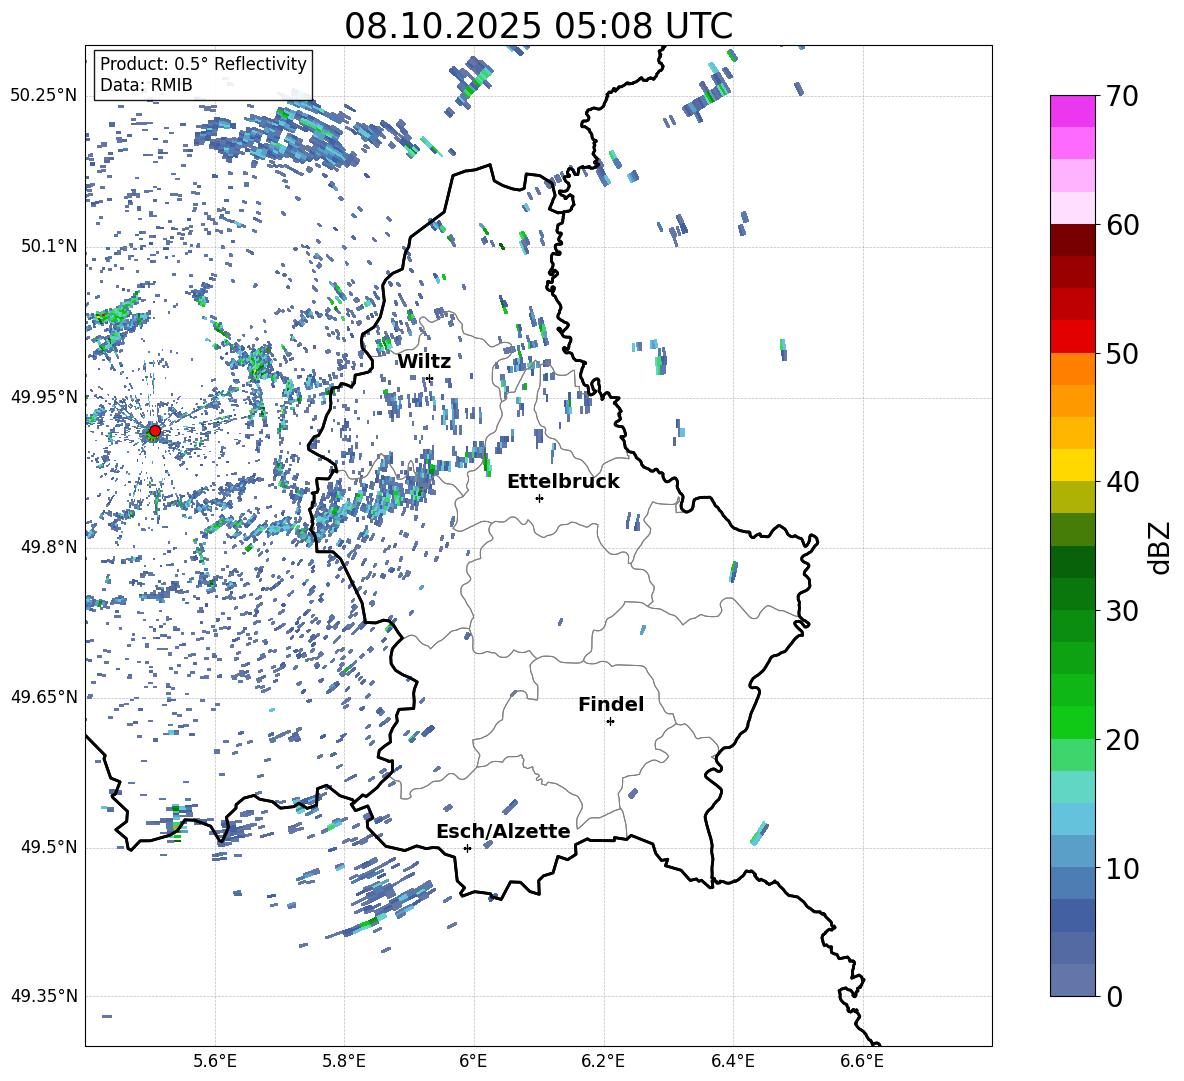Click the bright green colorbar swatch above 20

[1072, 722]
